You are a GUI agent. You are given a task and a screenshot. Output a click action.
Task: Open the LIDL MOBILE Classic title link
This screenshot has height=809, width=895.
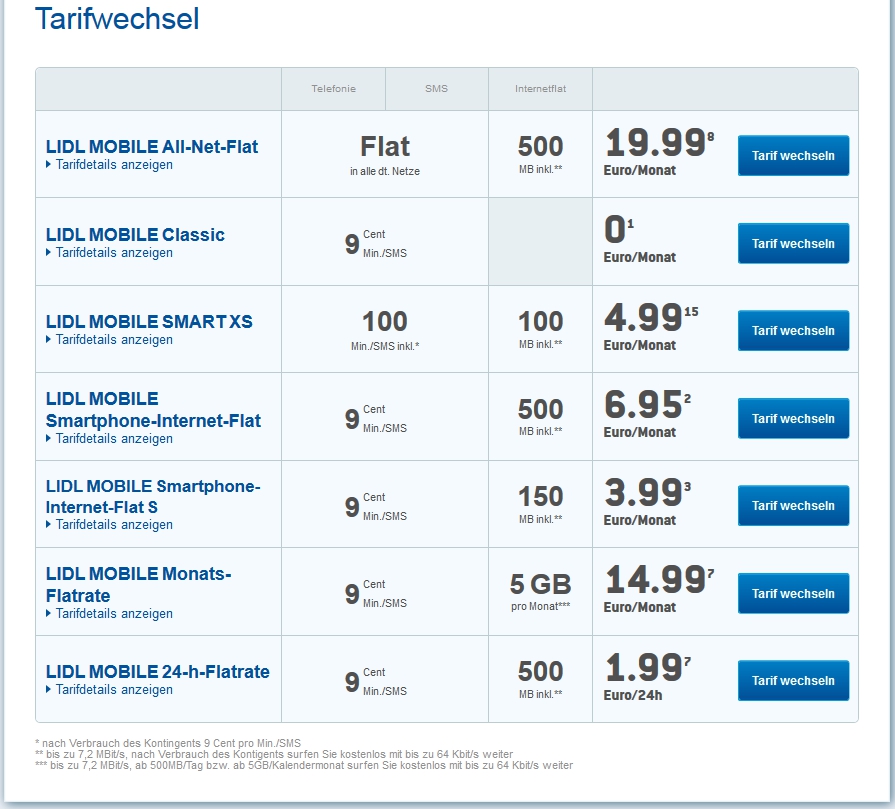point(135,235)
